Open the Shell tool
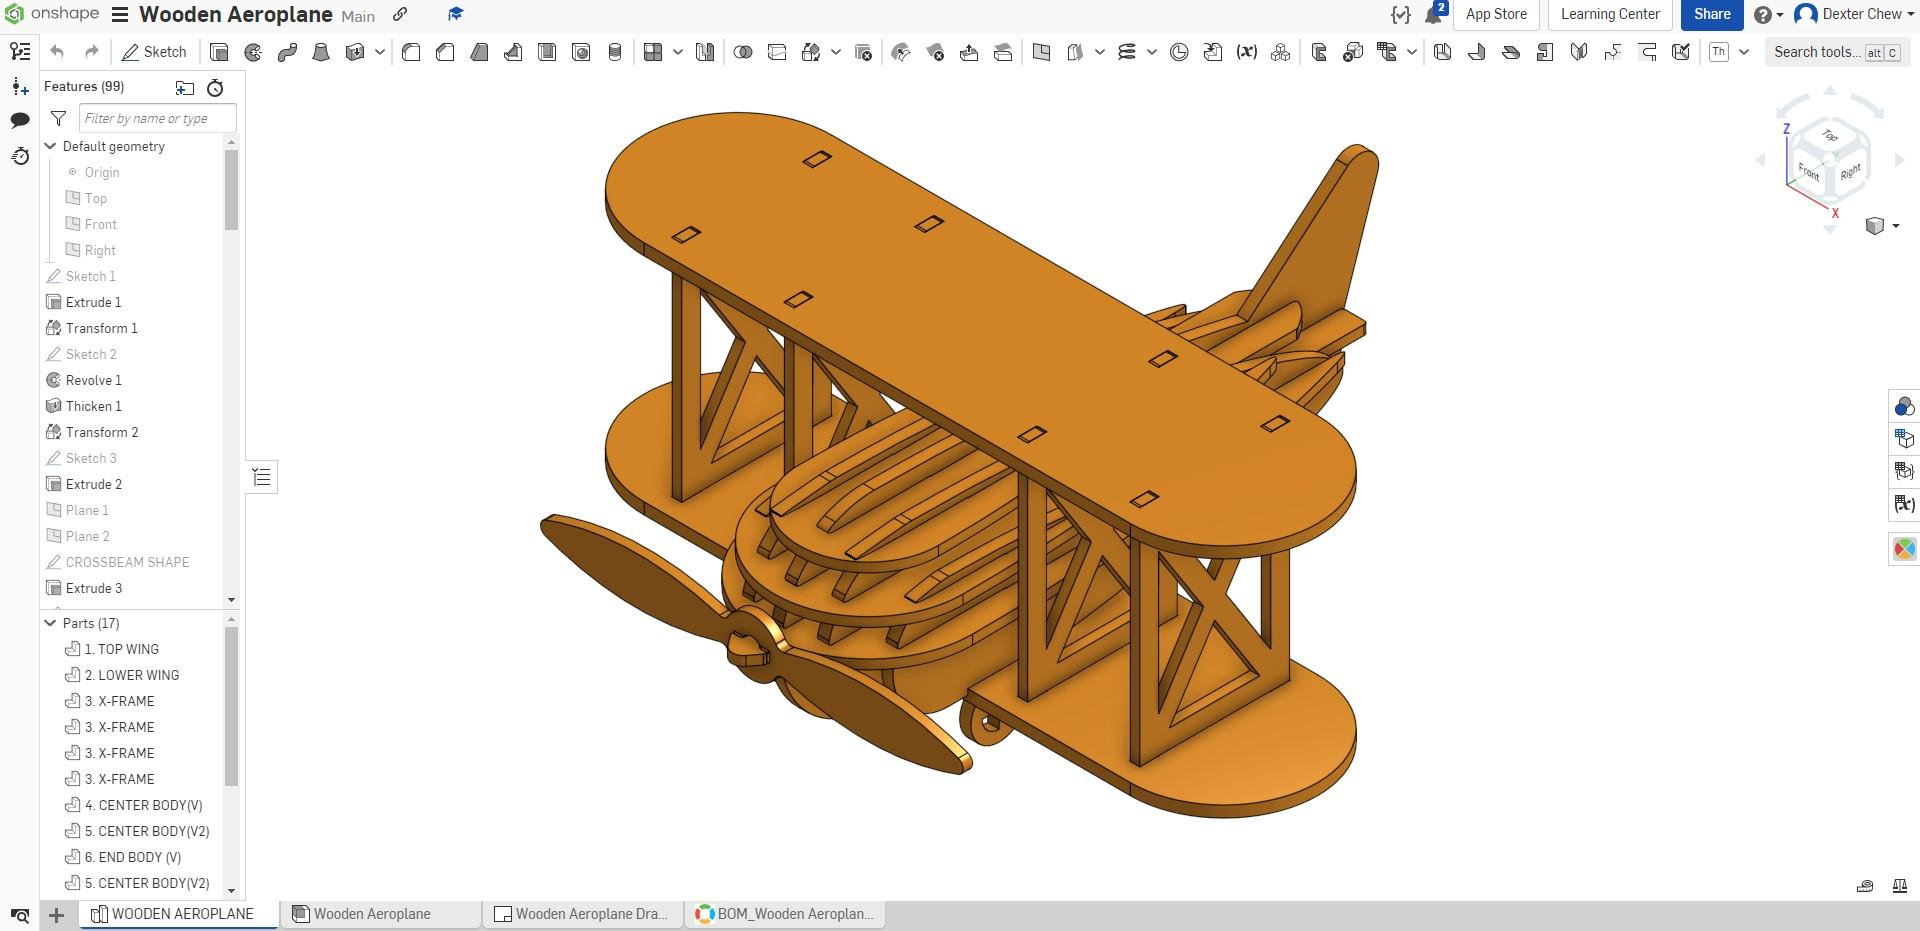The width and height of the screenshot is (1920, 931). pos(547,52)
